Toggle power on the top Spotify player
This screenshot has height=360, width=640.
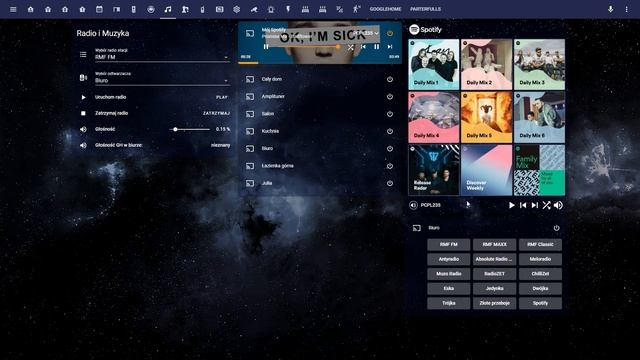click(390, 33)
